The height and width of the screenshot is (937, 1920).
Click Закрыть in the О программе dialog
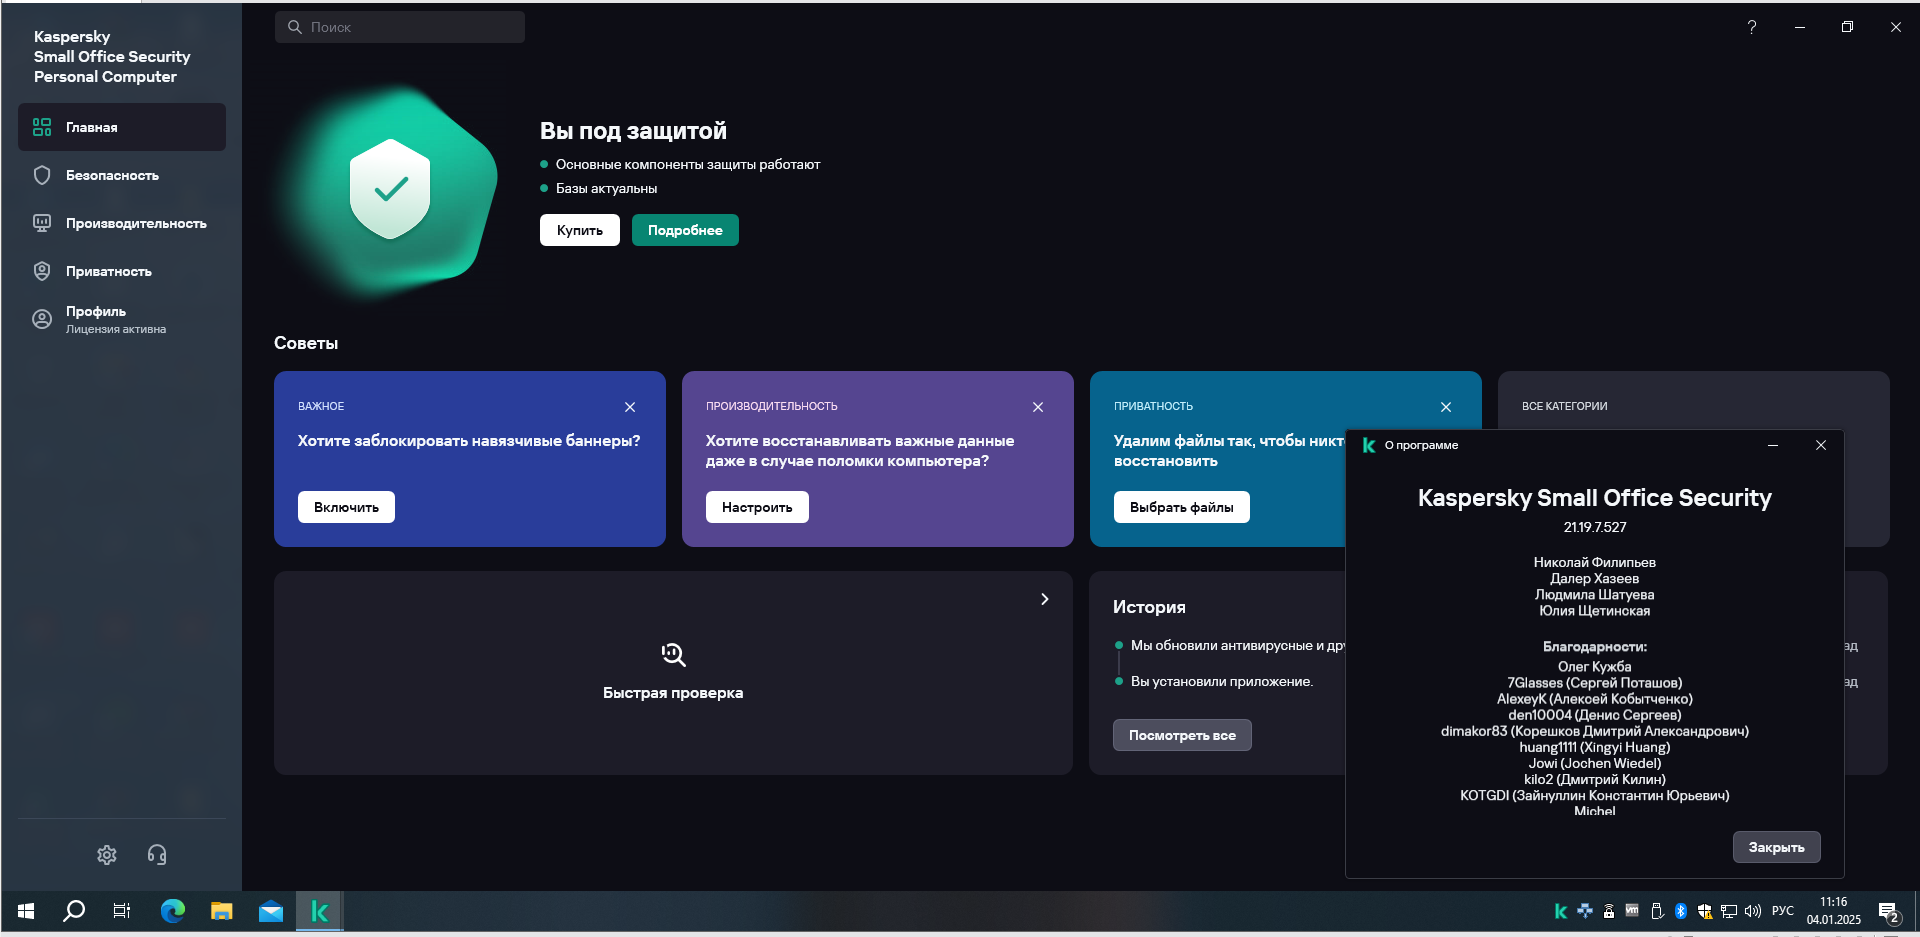[x=1776, y=847]
